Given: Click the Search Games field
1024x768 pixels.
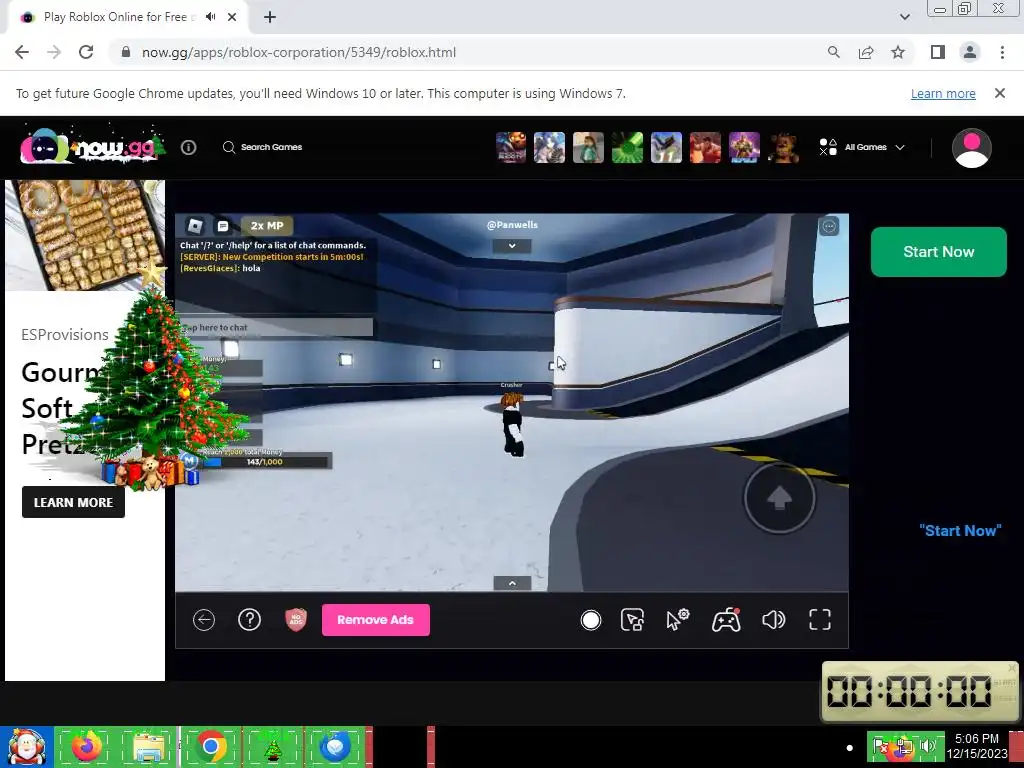Looking at the screenshot, I should (x=263, y=147).
